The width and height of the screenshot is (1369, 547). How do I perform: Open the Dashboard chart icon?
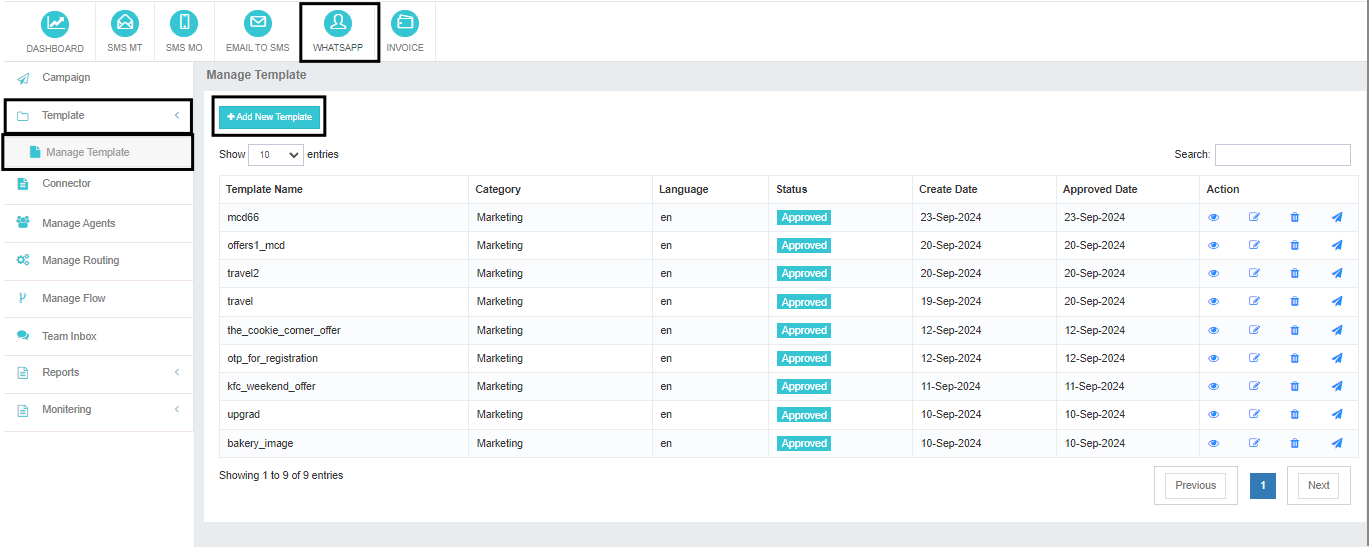click(x=55, y=23)
